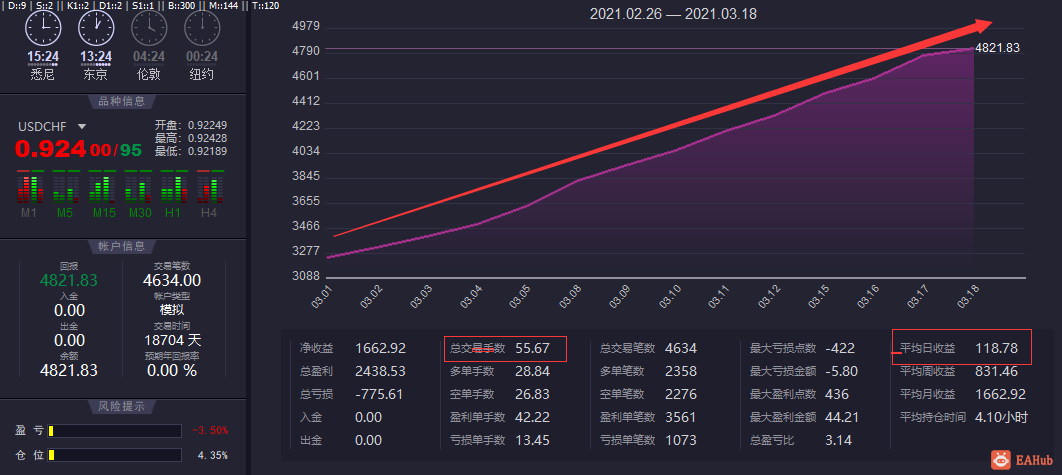
Task: Click the Tokyo clock icon
Action: point(96,28)
